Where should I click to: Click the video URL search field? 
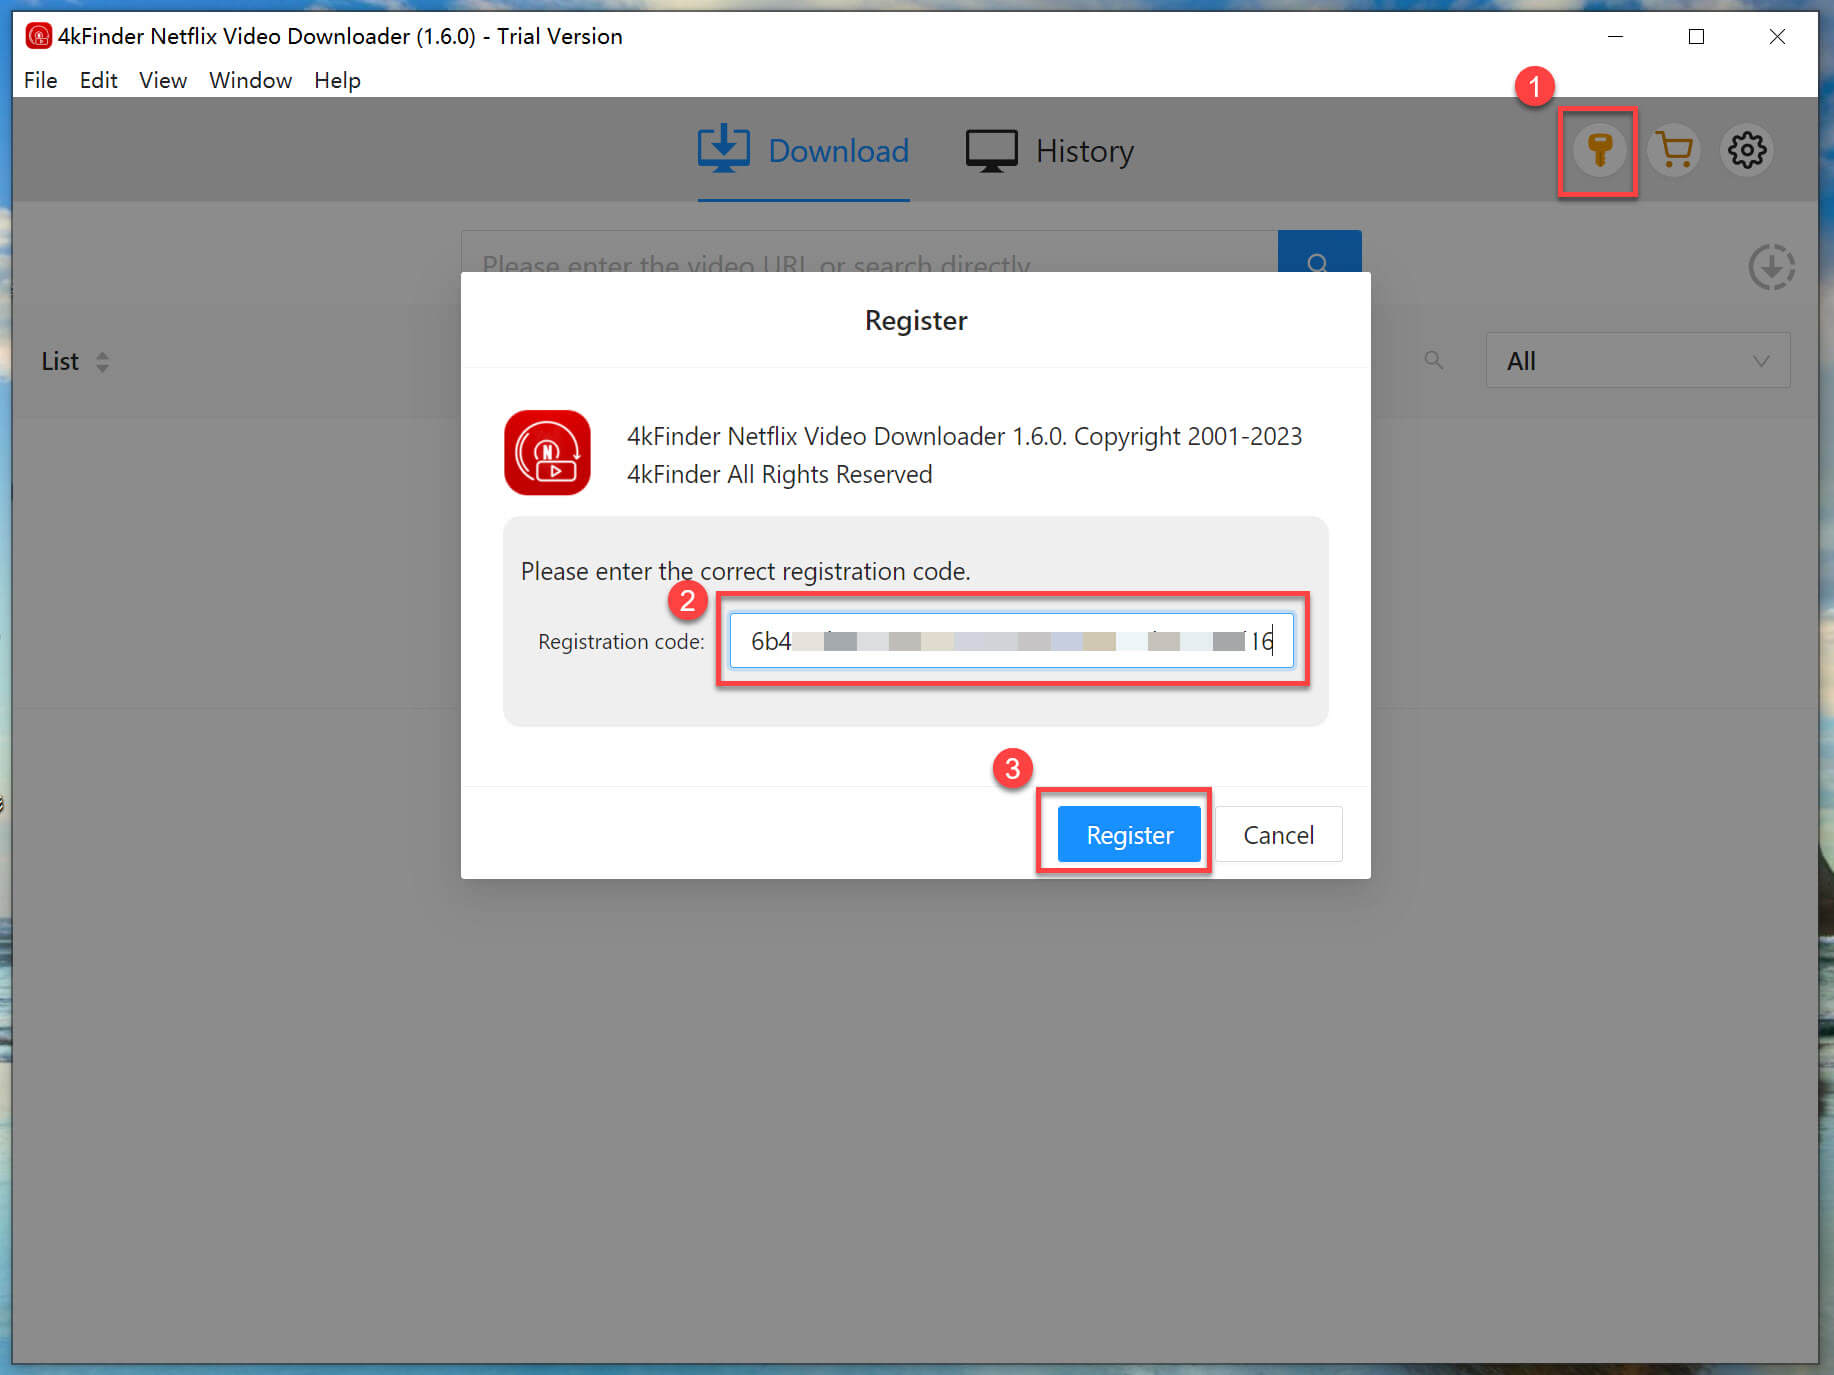pyautogui.click(x=869, y=252)
